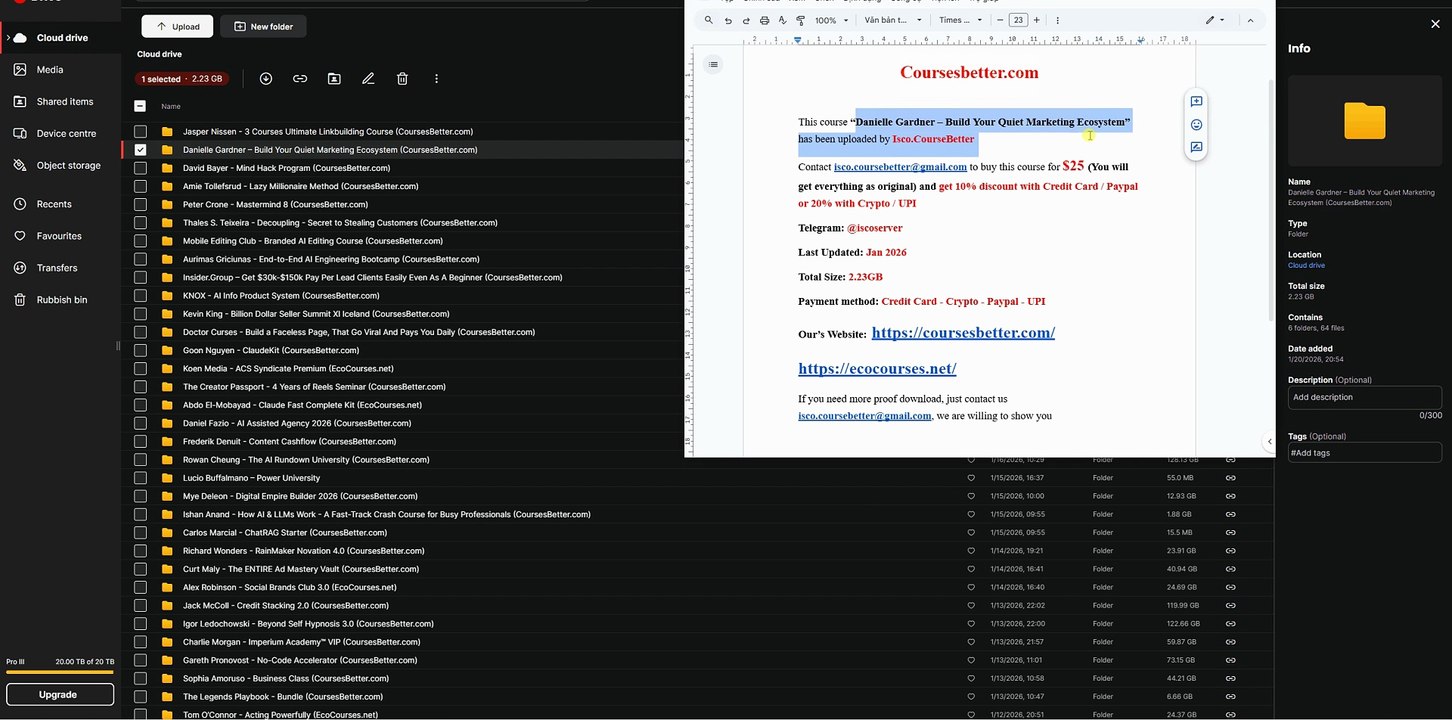Image resolution: width=1452 pixels, height=720 pixels.
Task: Close the Info panel with X
Action: click(1436, 24)
